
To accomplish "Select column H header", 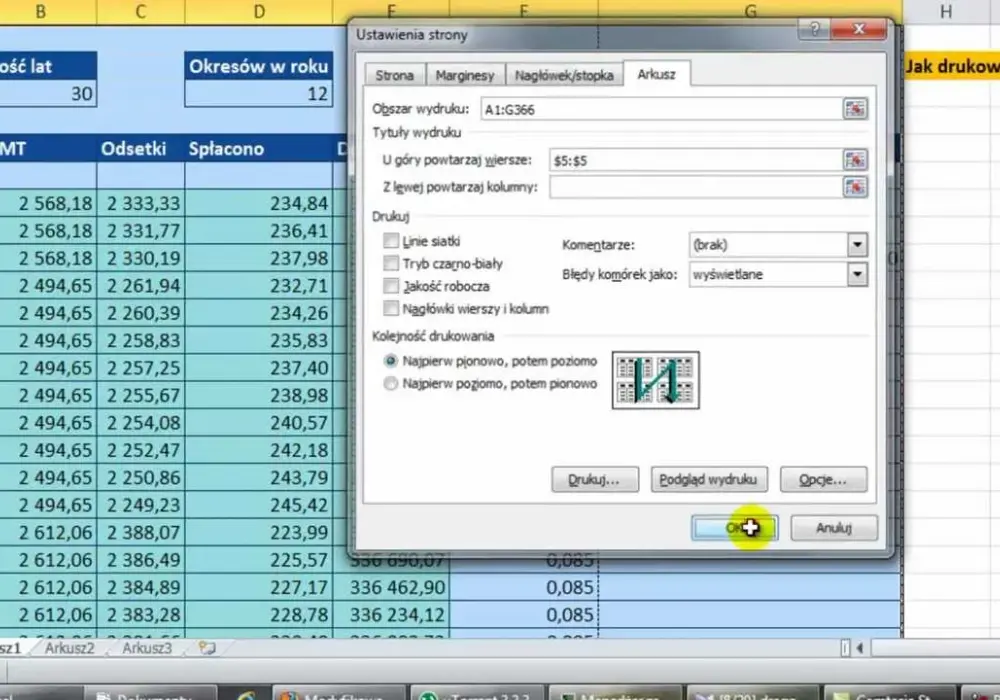I will click(946, 11).
